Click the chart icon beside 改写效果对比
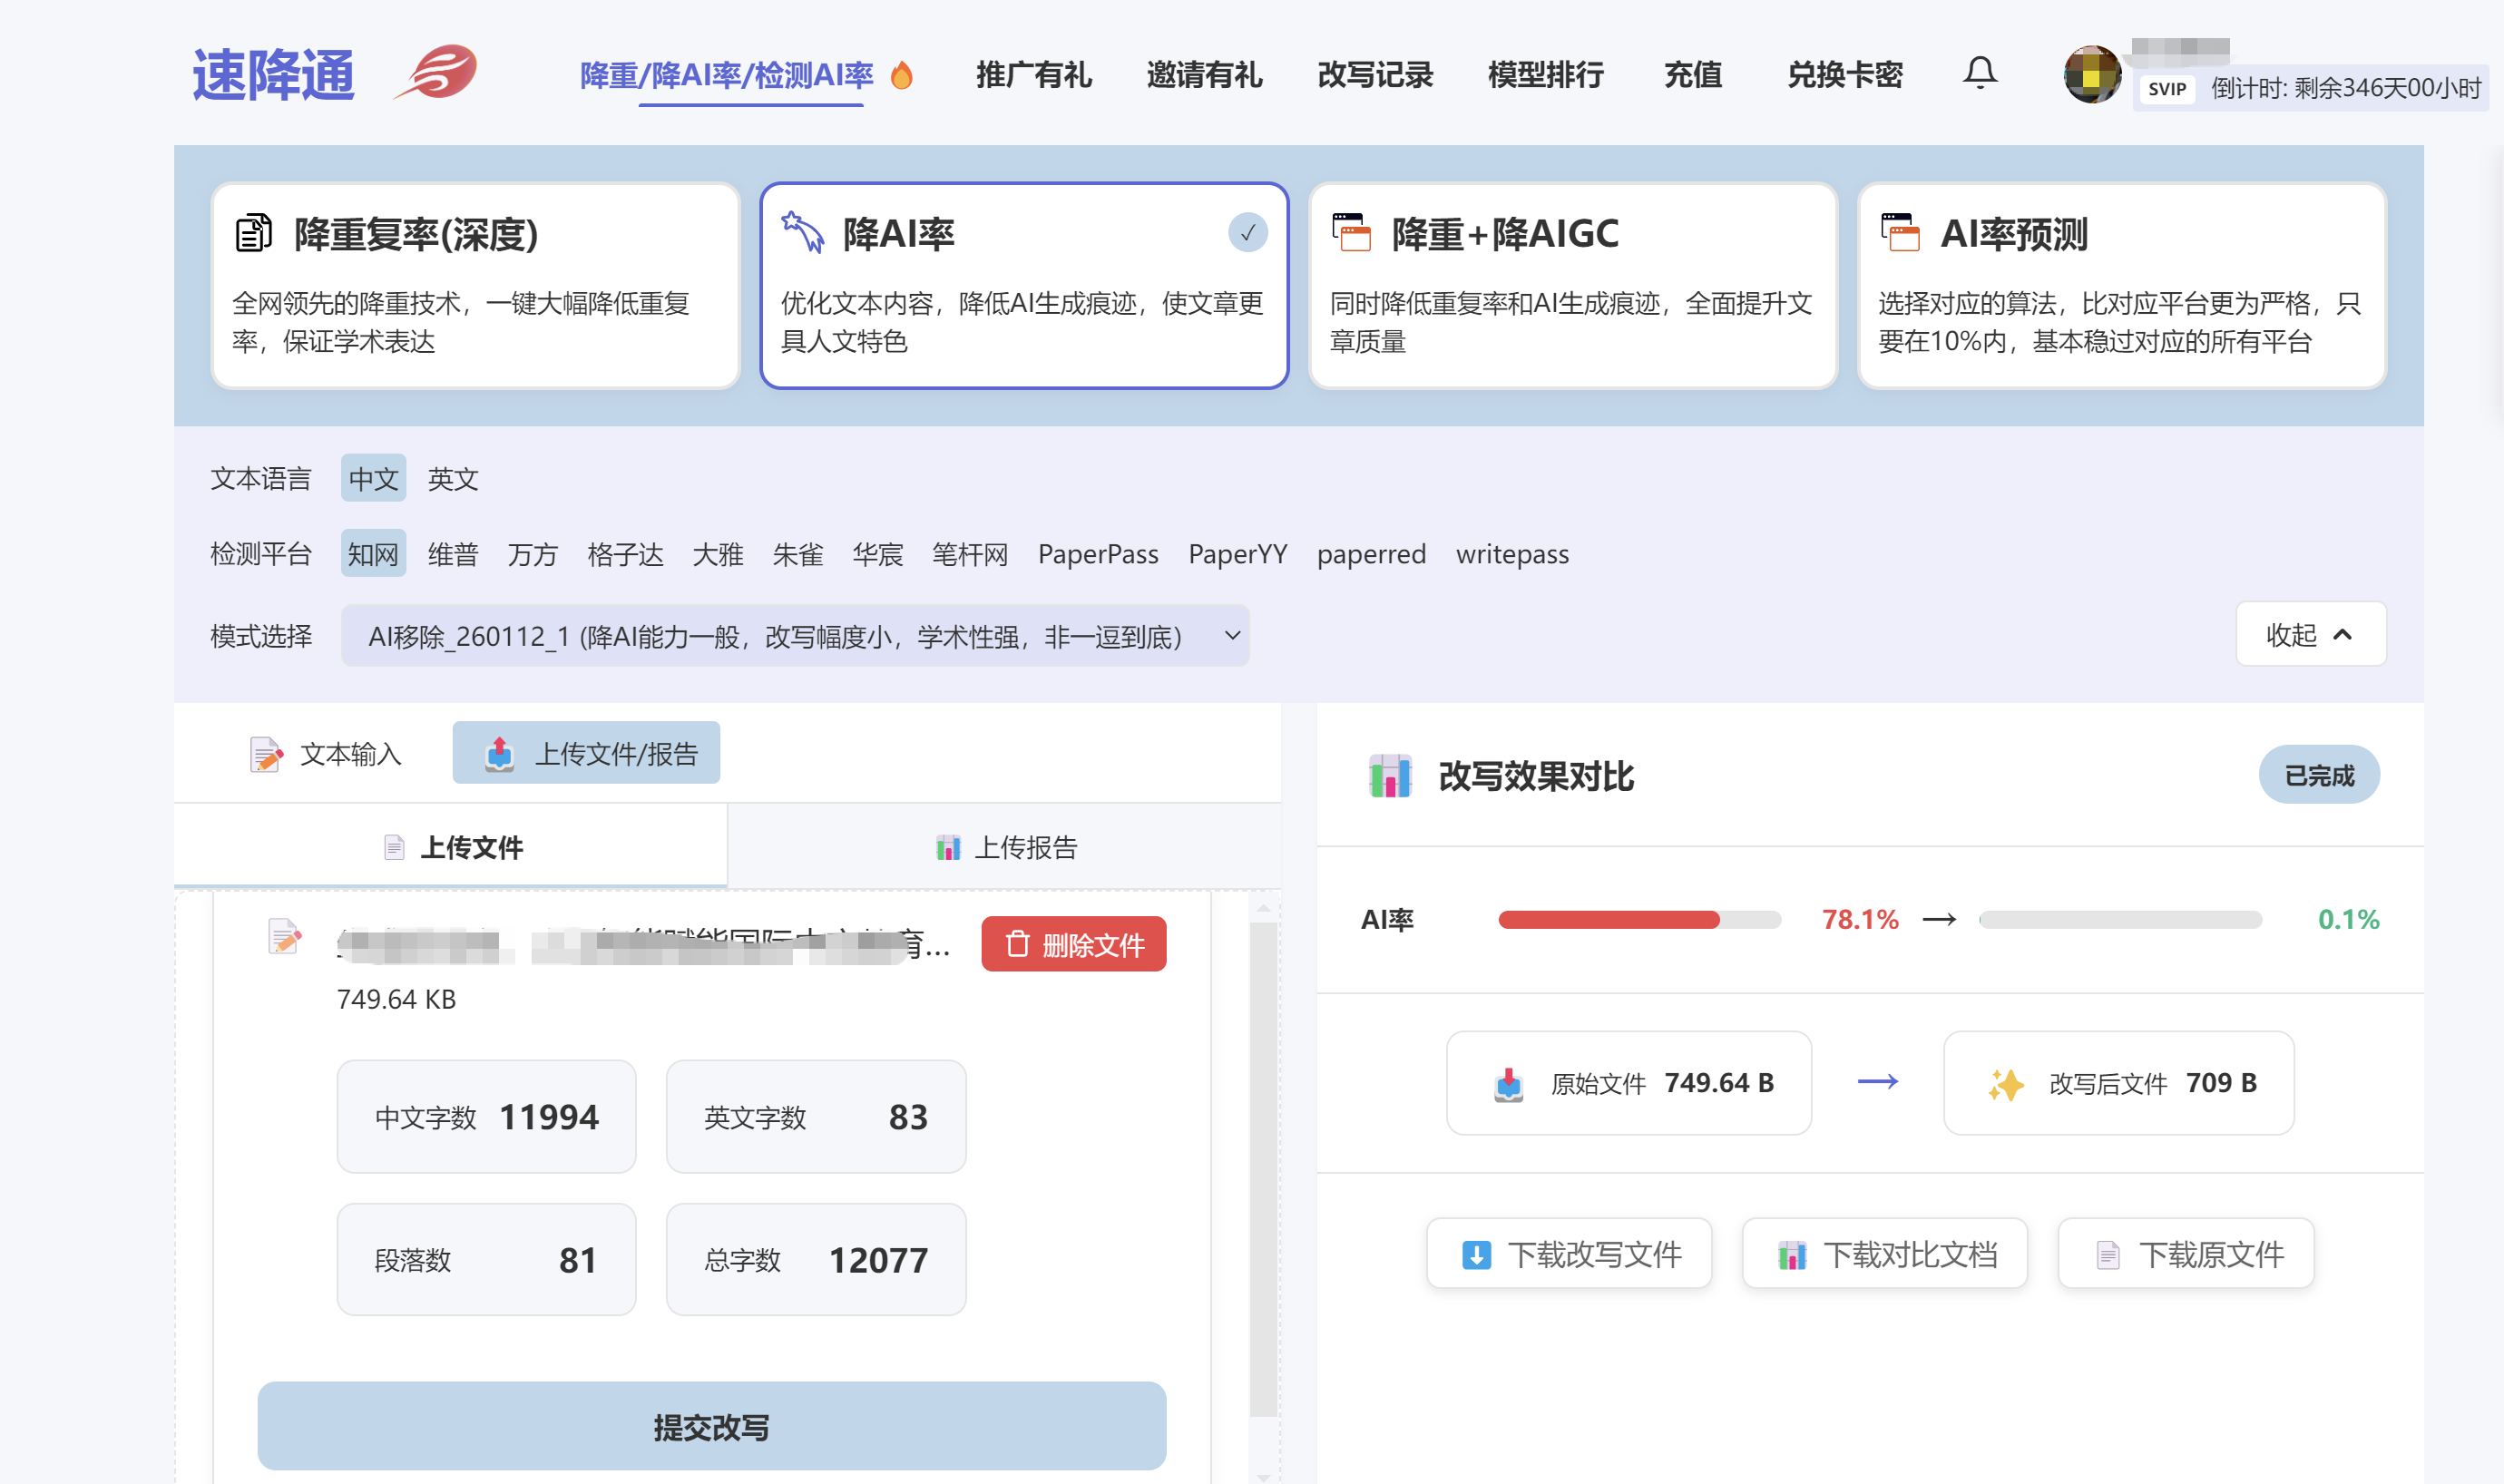 pyautogui.click(x=1389, y=775)
